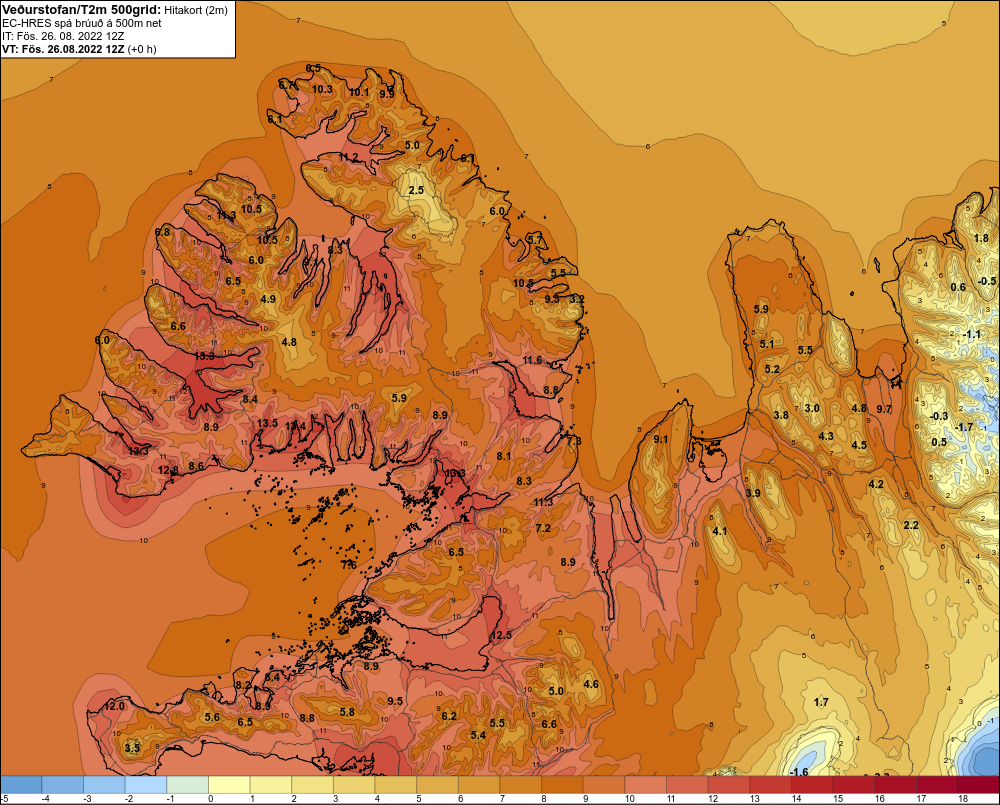Click legend swatch between 4 and 5
The image size is (1000, 805).
[396, 785]
